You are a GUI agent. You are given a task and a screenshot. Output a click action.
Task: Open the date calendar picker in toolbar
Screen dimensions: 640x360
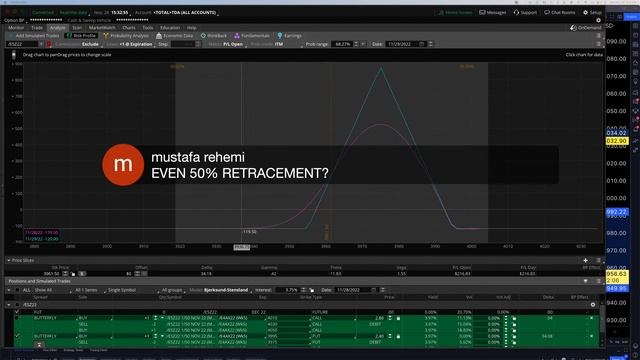tap(422, 44)
